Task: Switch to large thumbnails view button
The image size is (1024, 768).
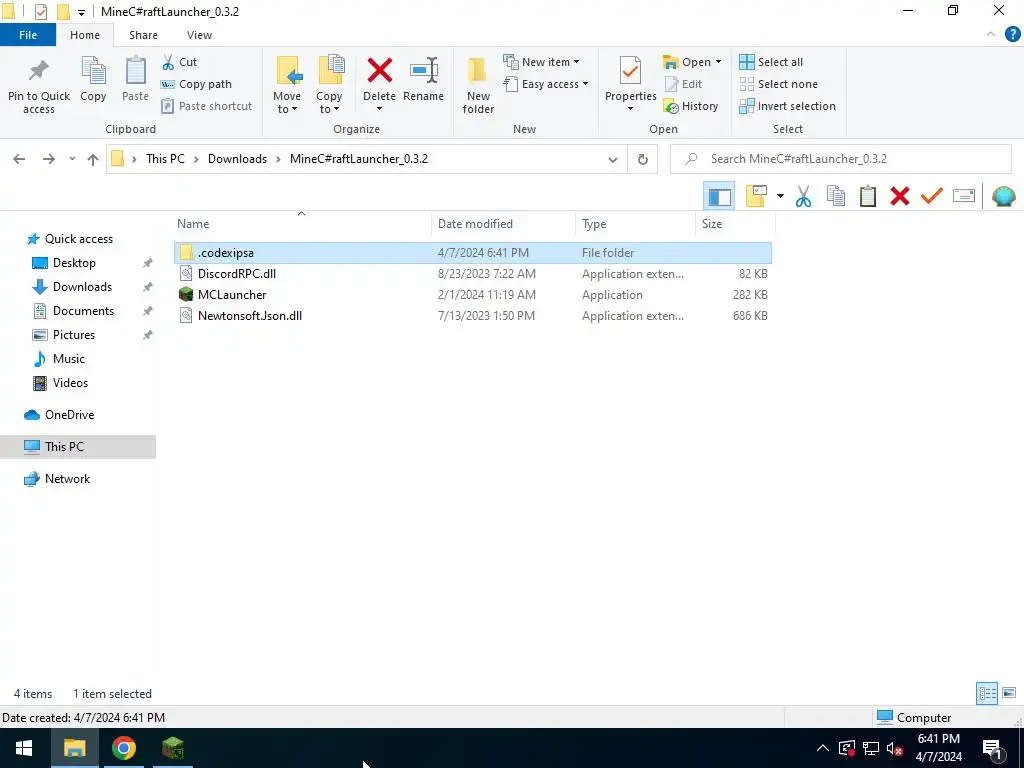Action: (x=1009, y=693)
